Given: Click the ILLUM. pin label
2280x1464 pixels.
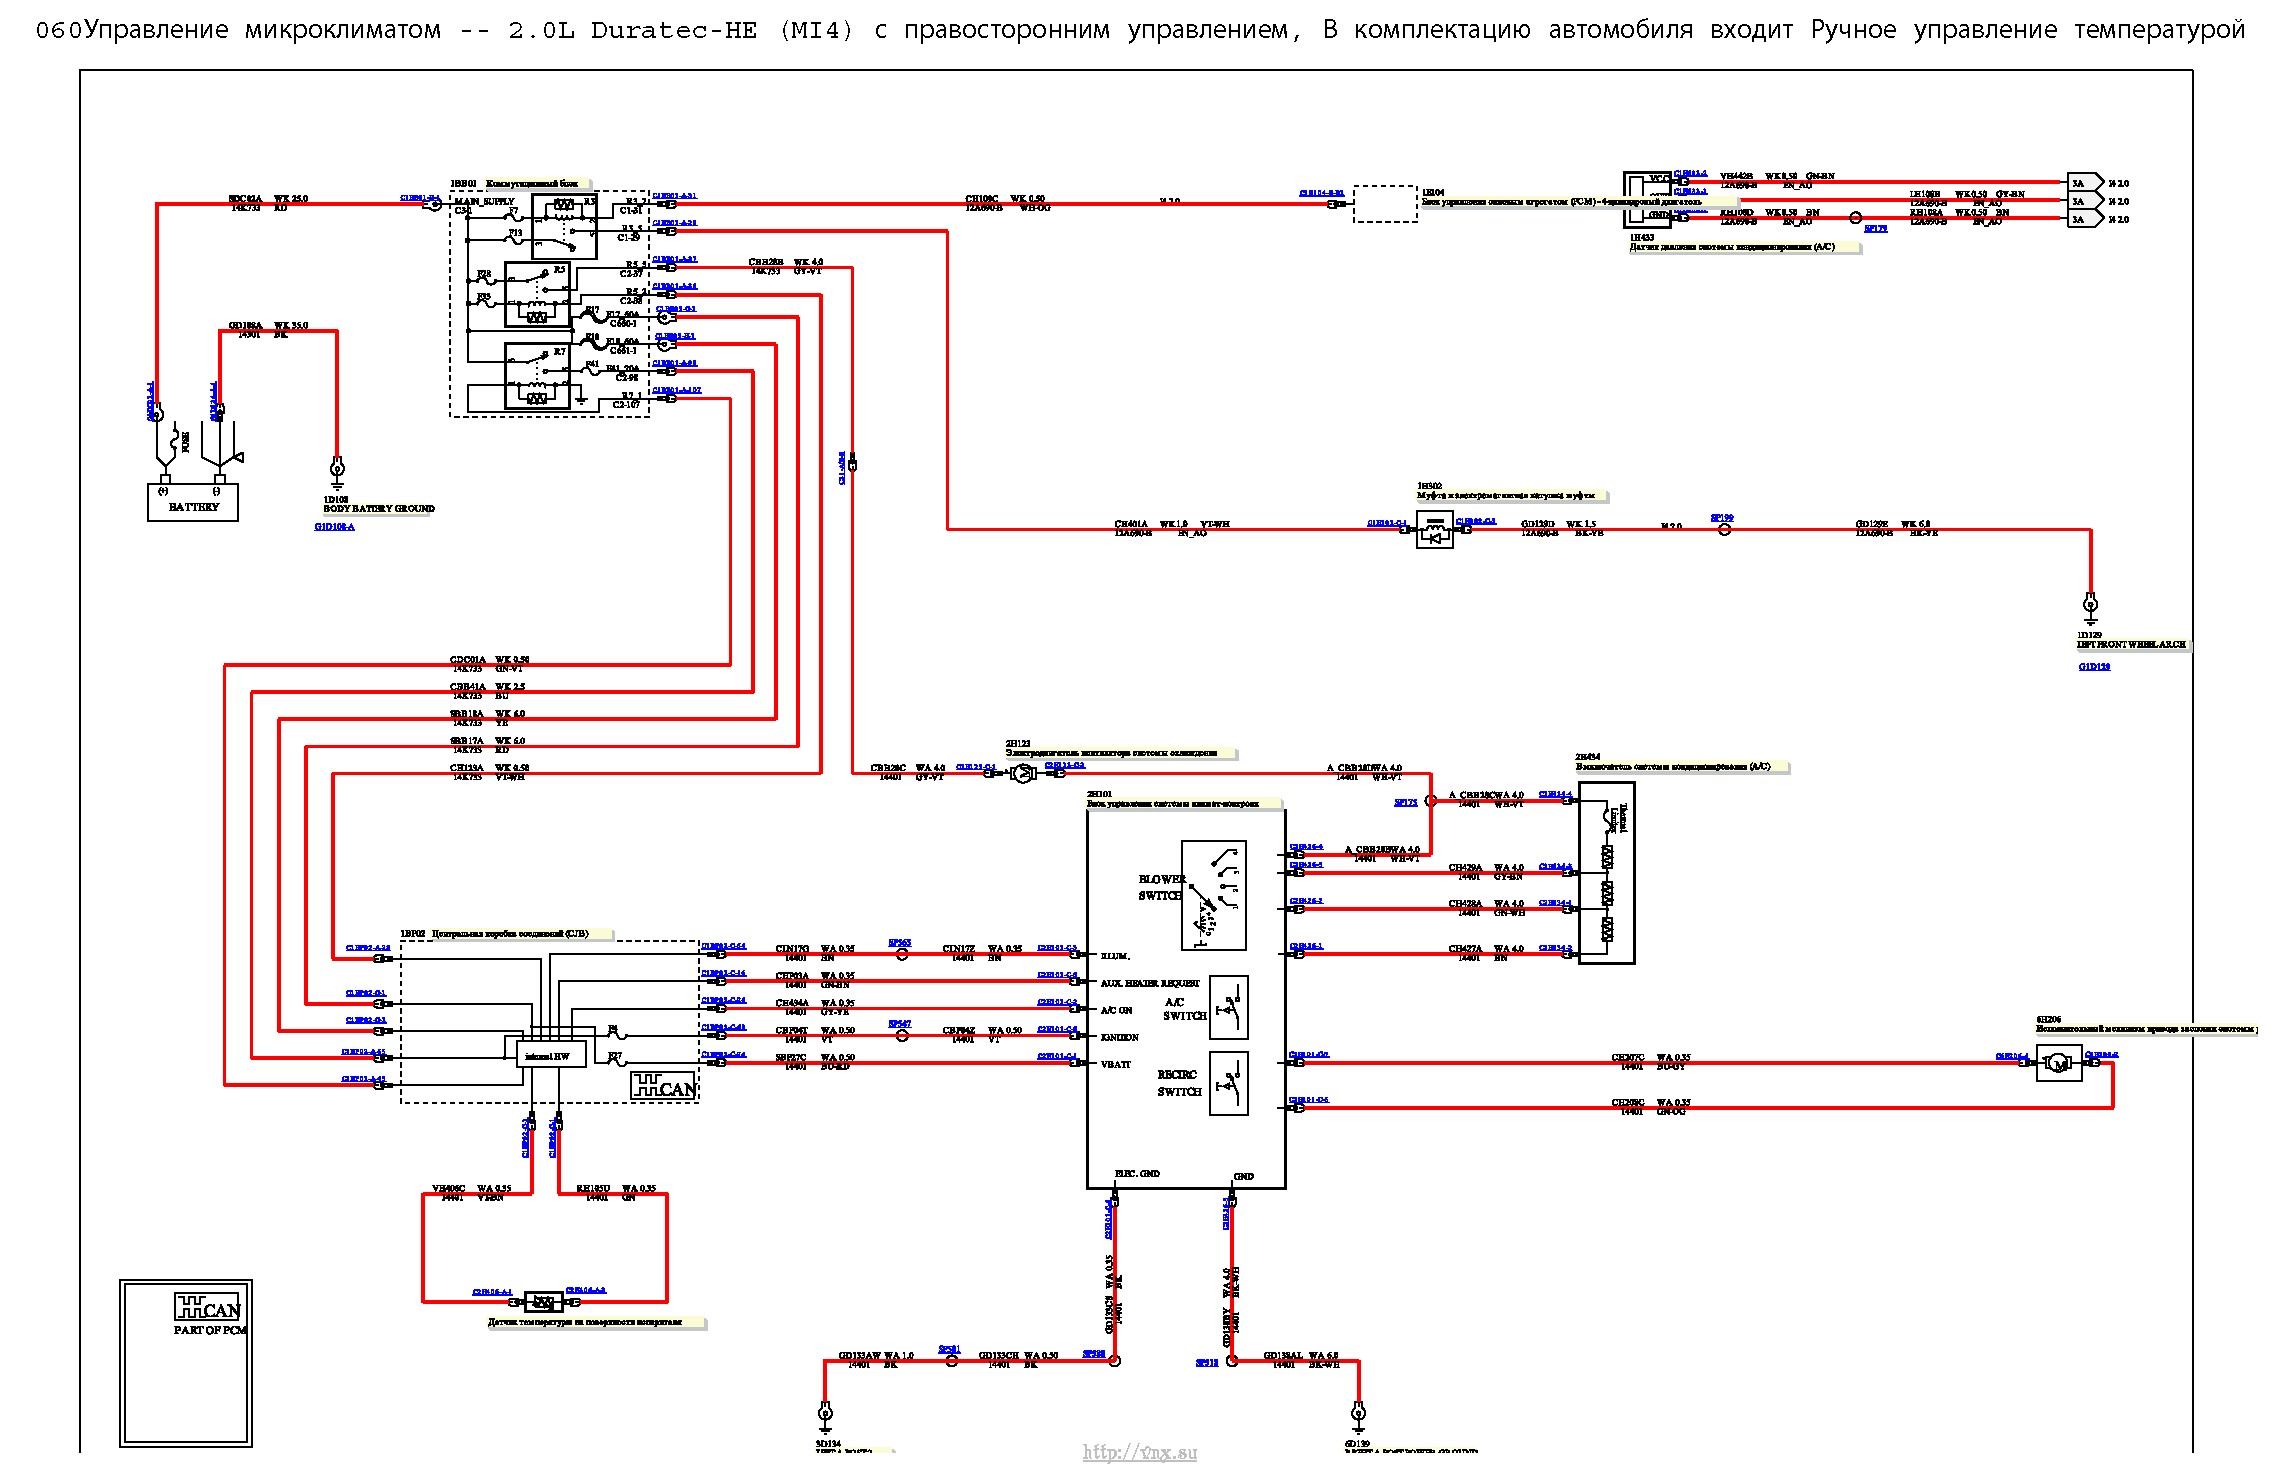Looking at the screenshot, I should (1115, 957).
